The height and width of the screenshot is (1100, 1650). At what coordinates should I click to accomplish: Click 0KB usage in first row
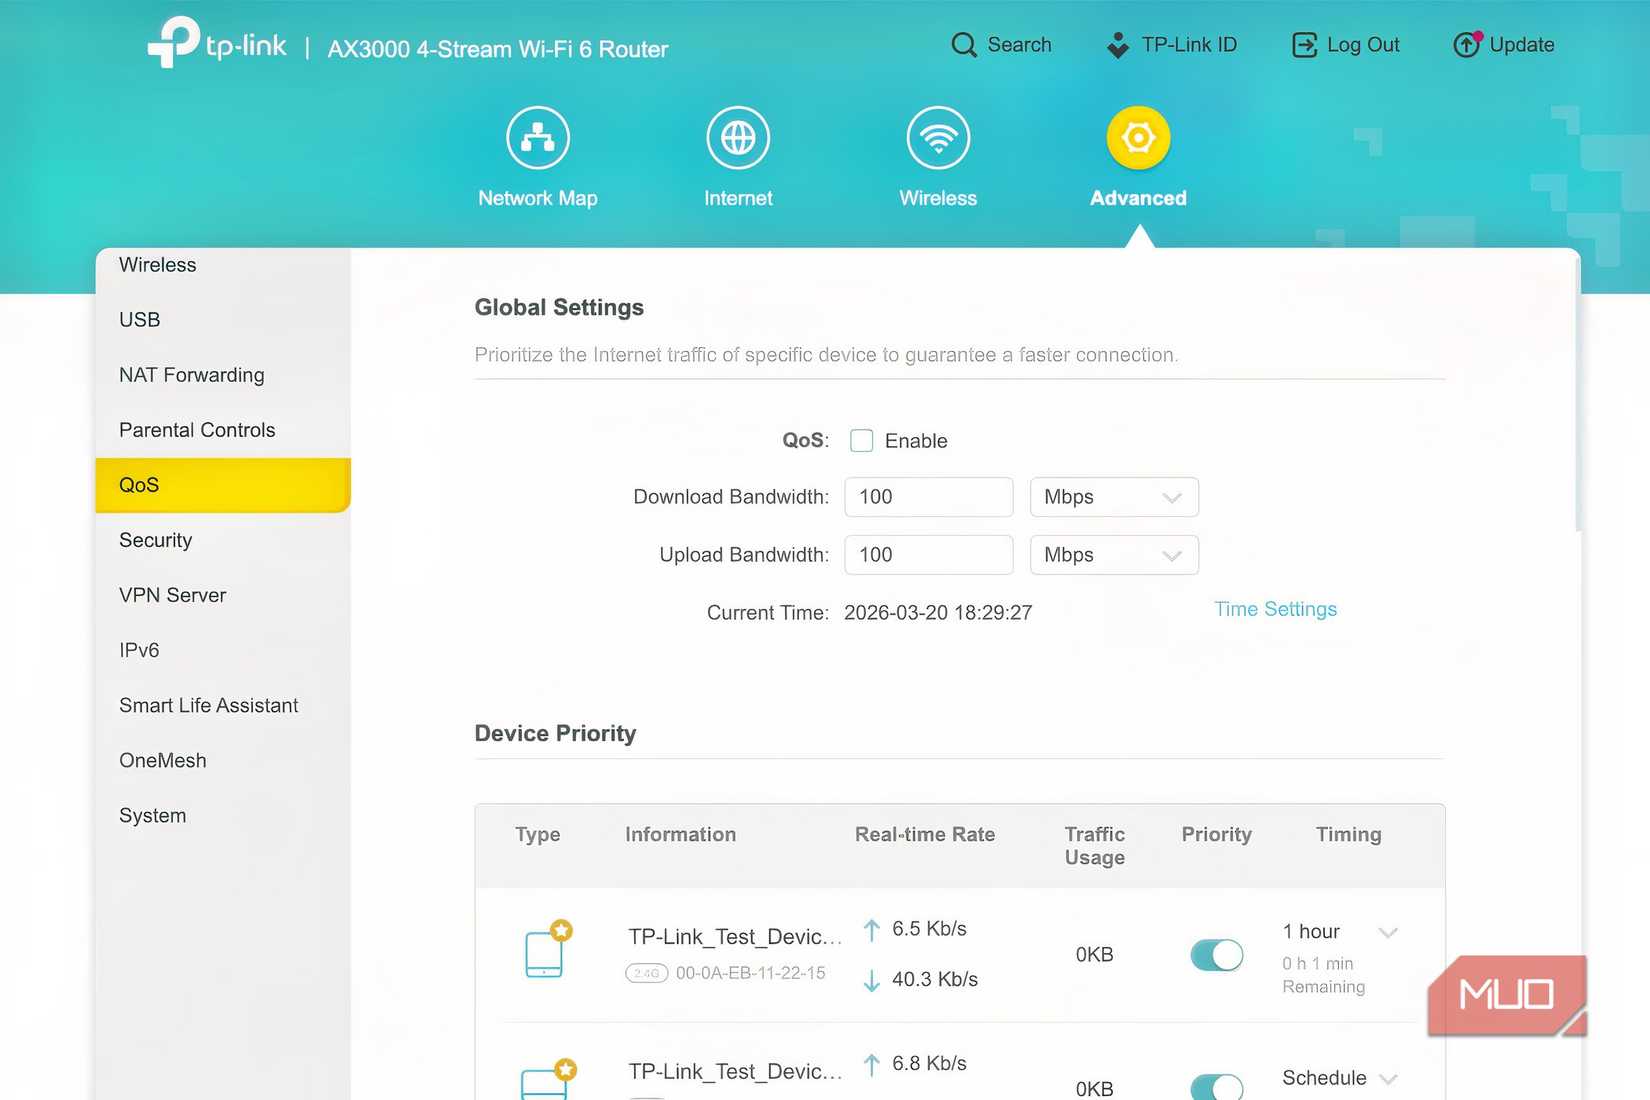[1094, 955]
